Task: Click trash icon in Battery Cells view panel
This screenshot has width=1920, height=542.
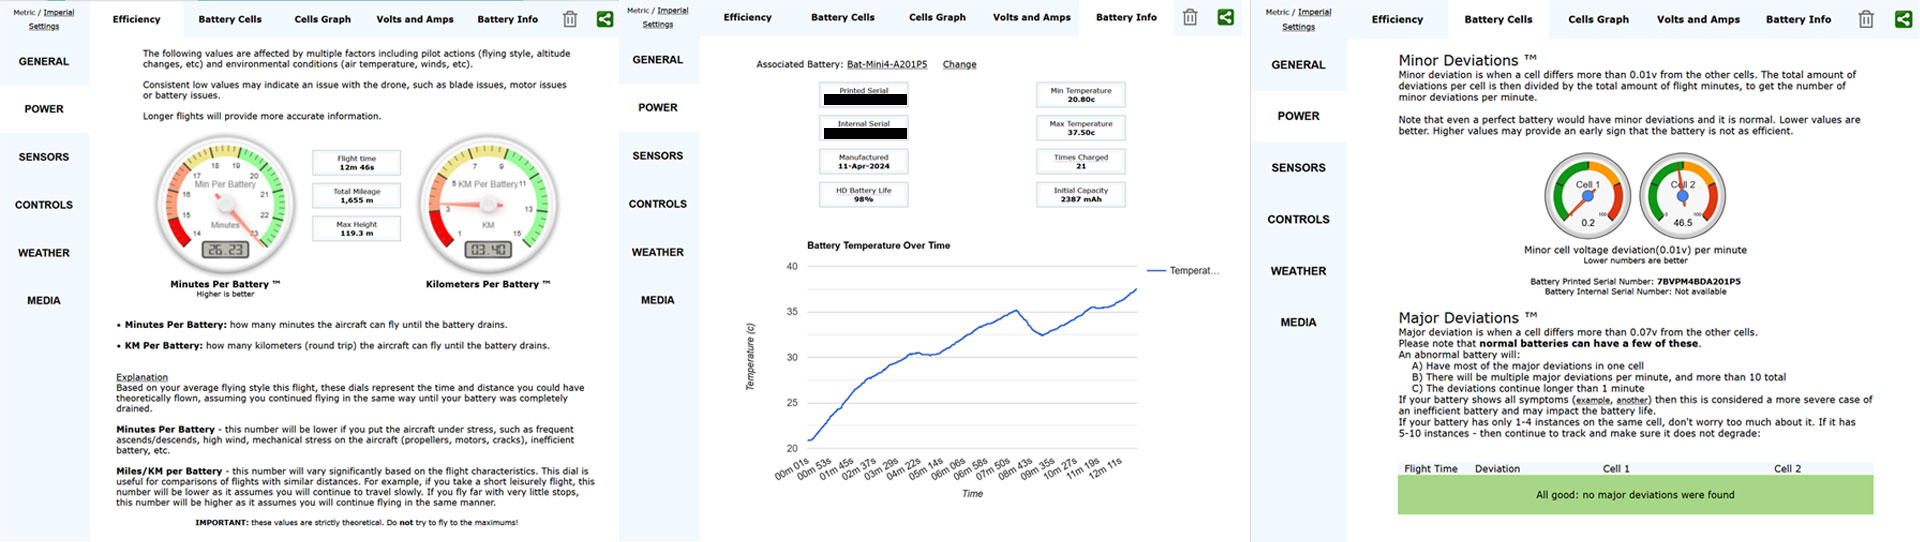Action: (x=1866, y=19)
